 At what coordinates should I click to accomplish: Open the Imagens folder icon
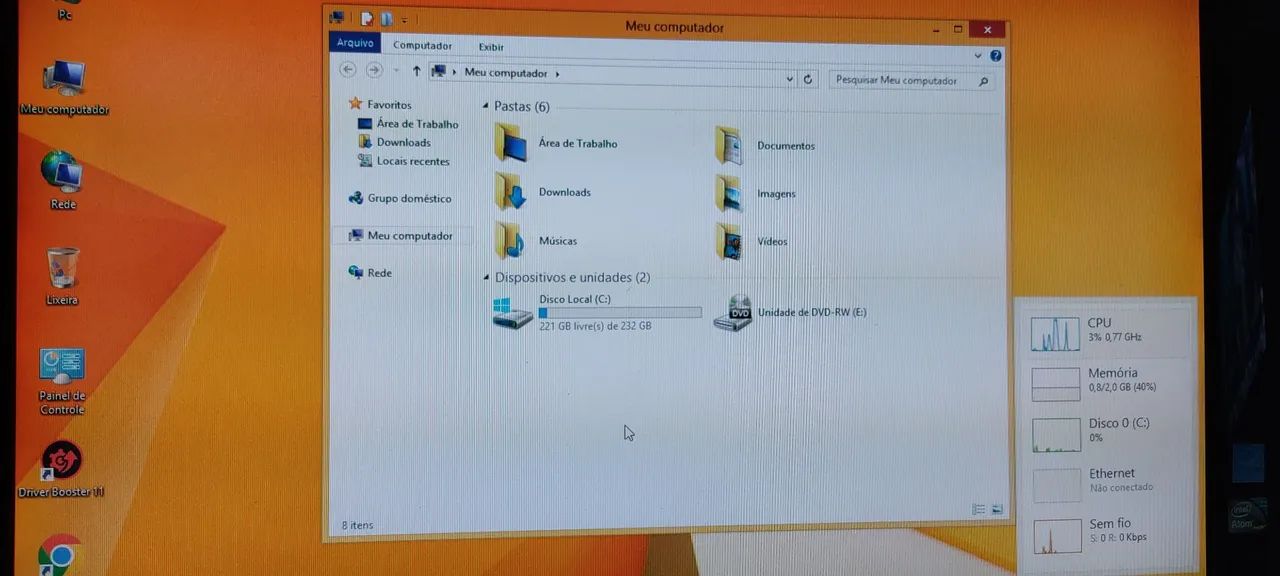pyautogui.click(x=729, y=193)
